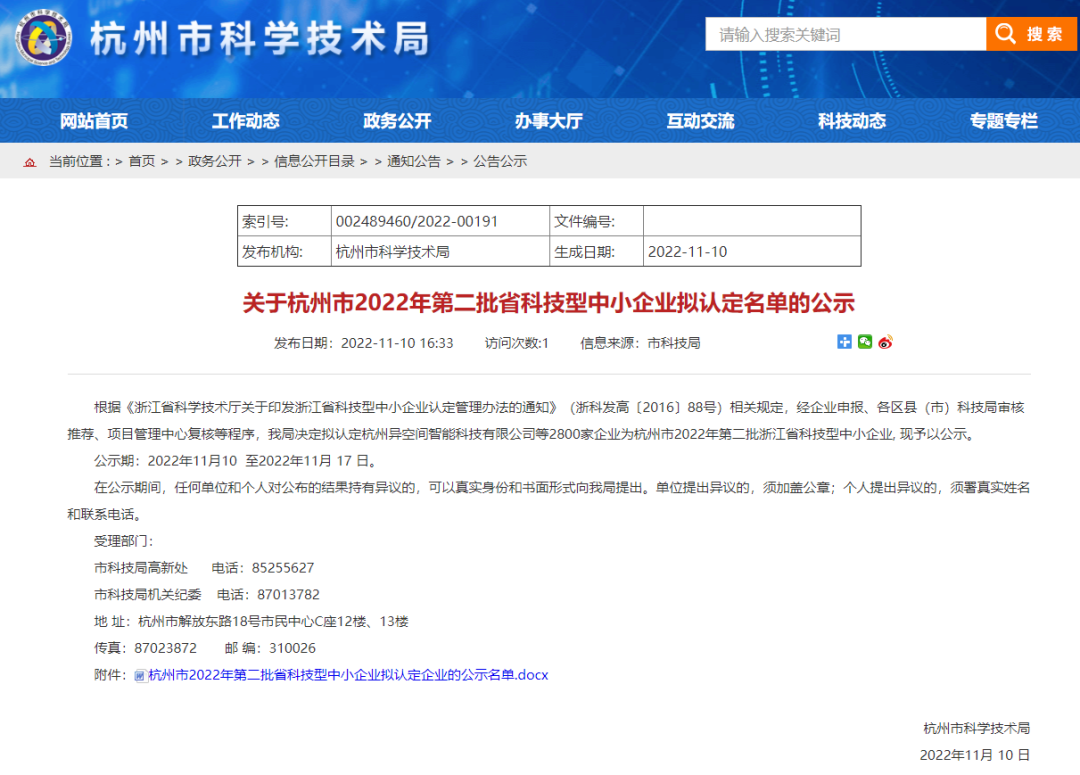Click the 公示期 date range line

click(235, 461)
